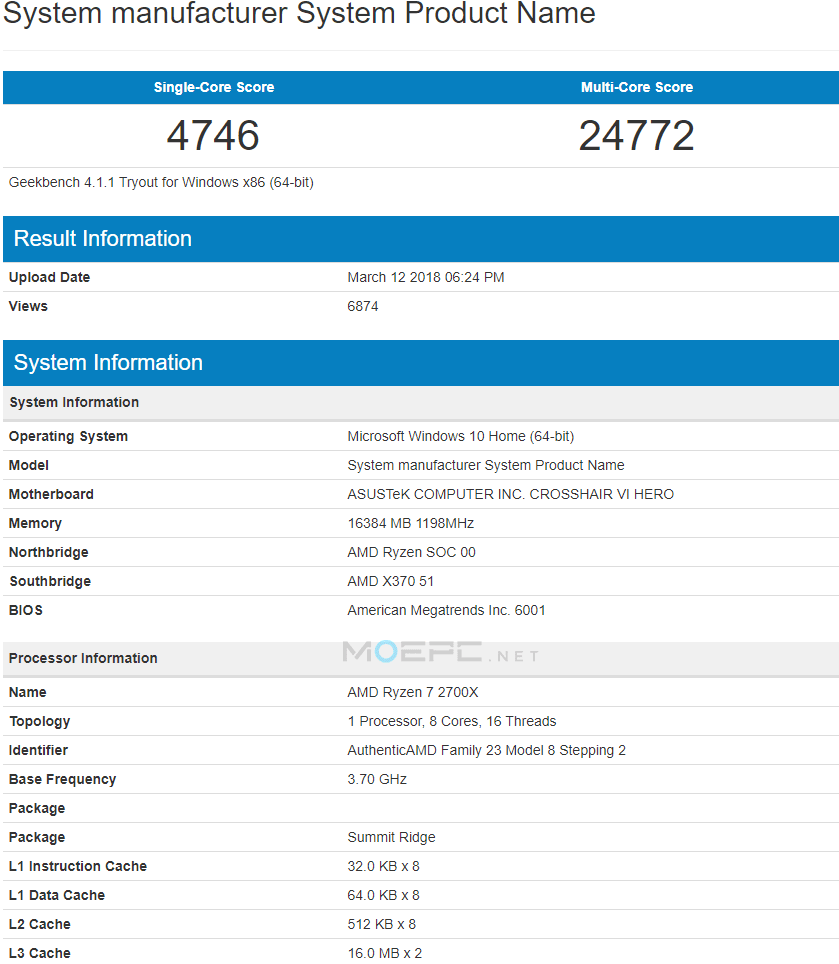
Task: Click the Model row's value text
Action: [486, 465]
